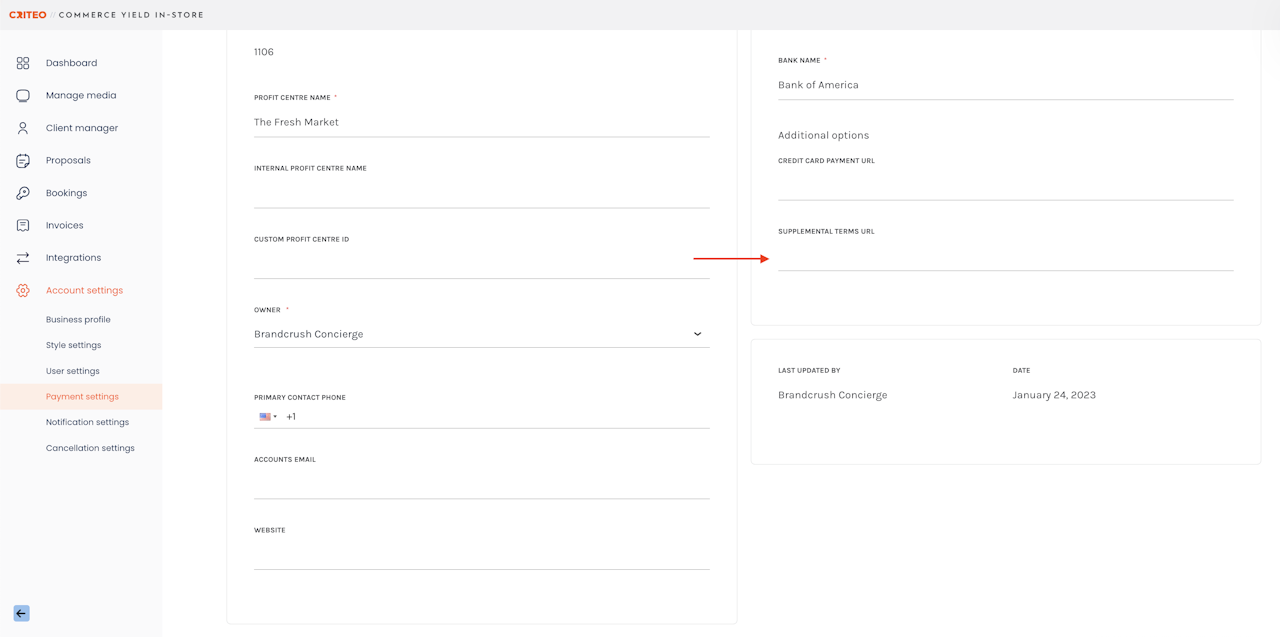
Task: Collapse sidebar with the back arrow button
Action: [21, 613]
